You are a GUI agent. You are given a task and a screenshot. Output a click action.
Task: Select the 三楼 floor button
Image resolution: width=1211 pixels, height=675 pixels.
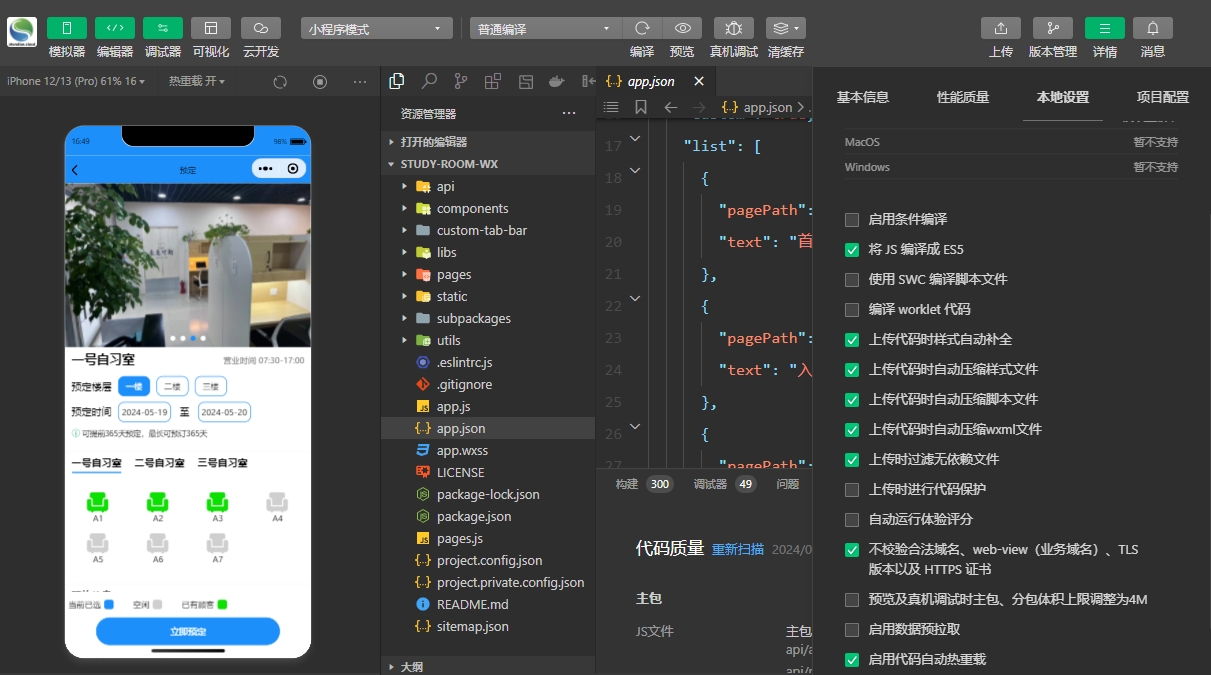tap(211, 386)
